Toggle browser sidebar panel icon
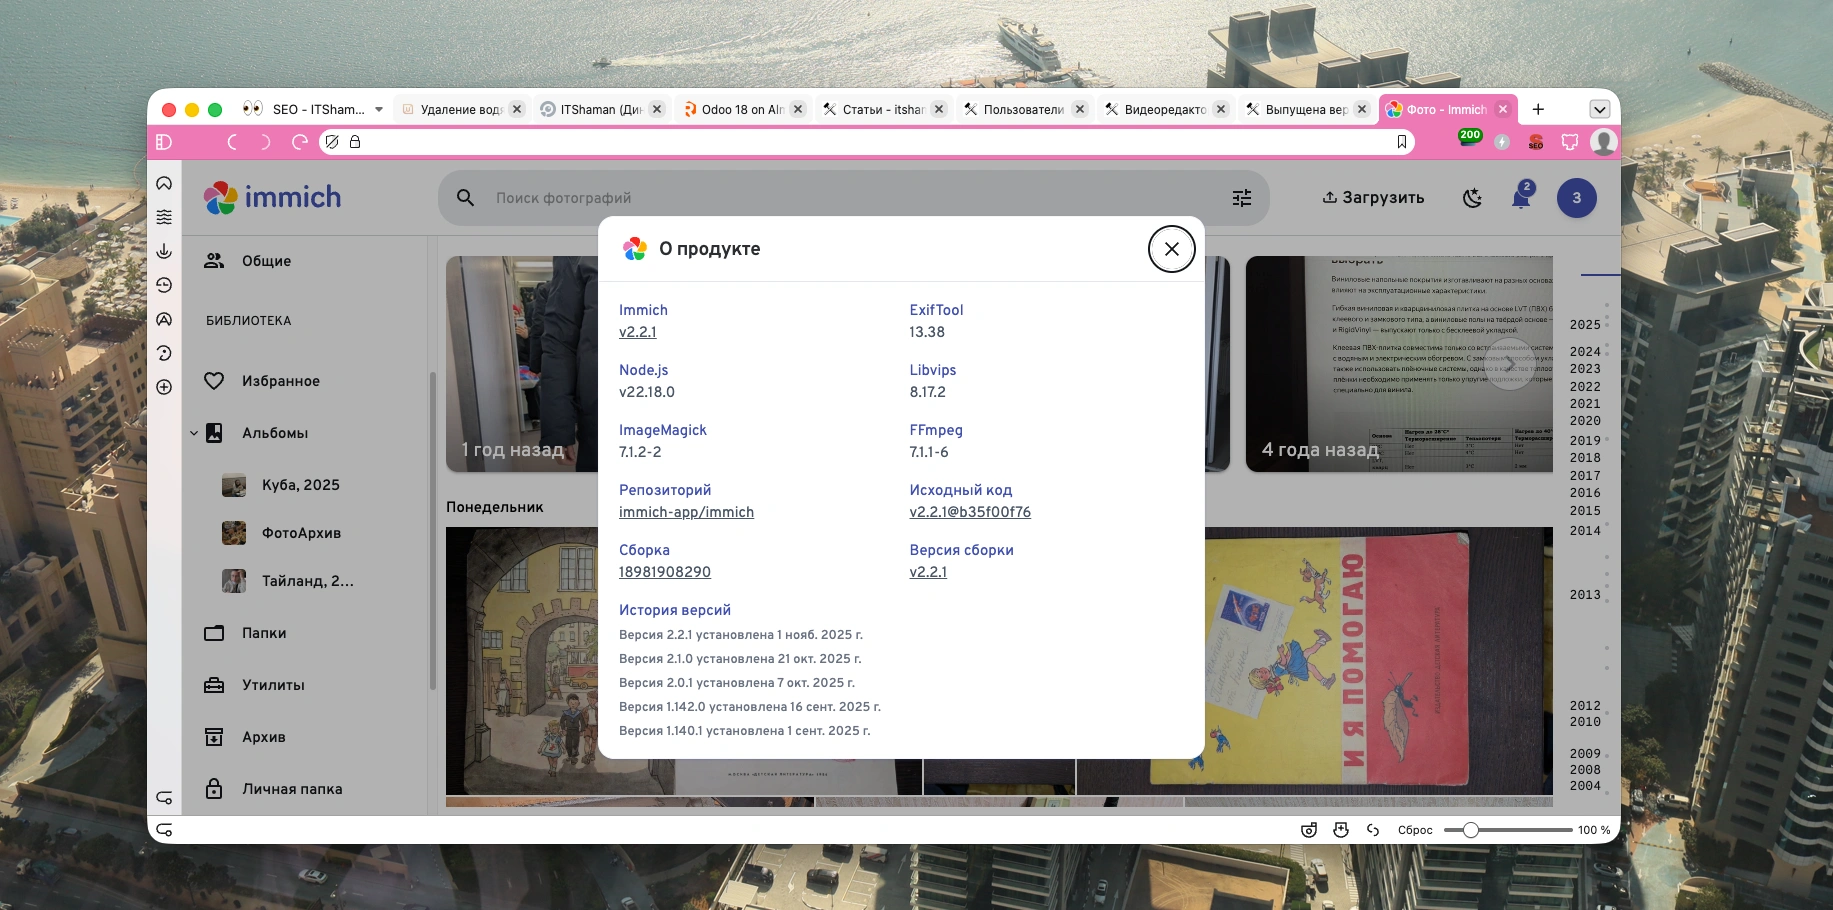The width and height of the screenshot is (1833, 910). point(165,142)
